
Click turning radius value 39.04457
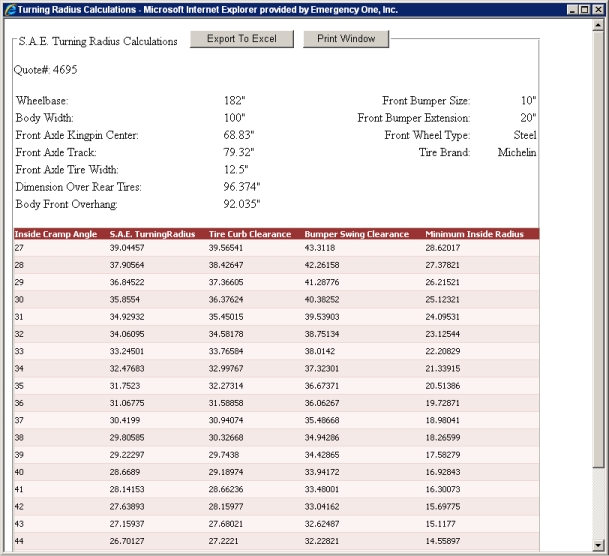[x=127, y=248]
